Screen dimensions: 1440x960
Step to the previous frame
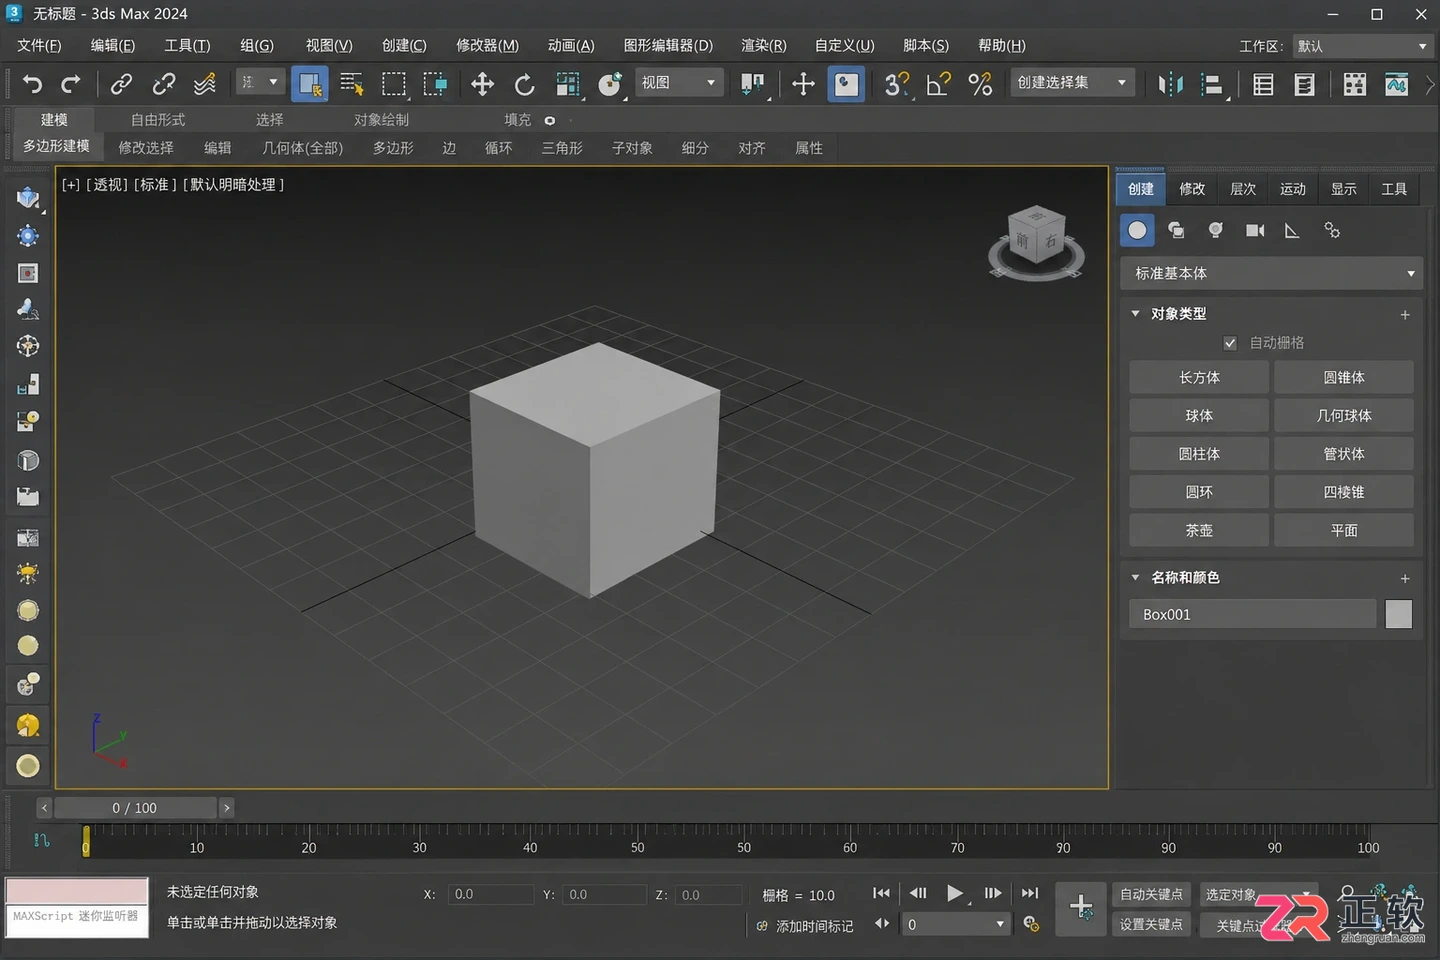click(918, 893)
